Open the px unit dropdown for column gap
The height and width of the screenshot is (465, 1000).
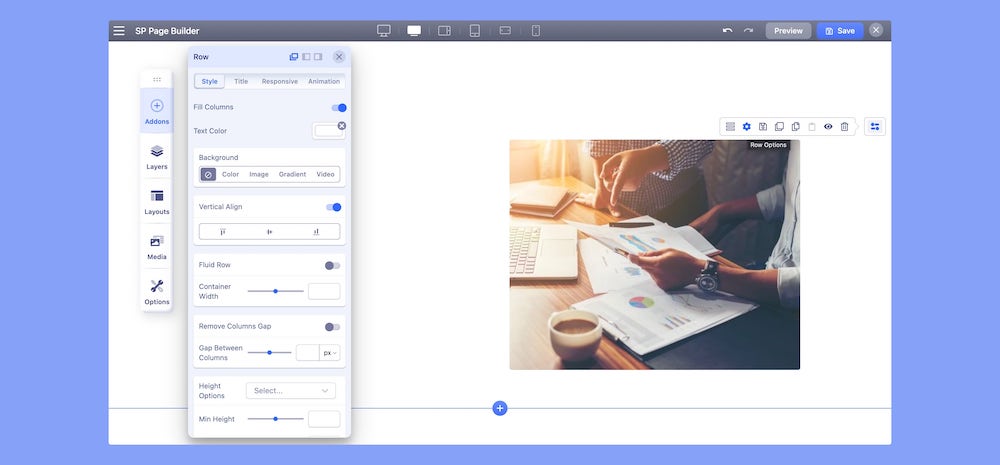(x=330, y=353)
